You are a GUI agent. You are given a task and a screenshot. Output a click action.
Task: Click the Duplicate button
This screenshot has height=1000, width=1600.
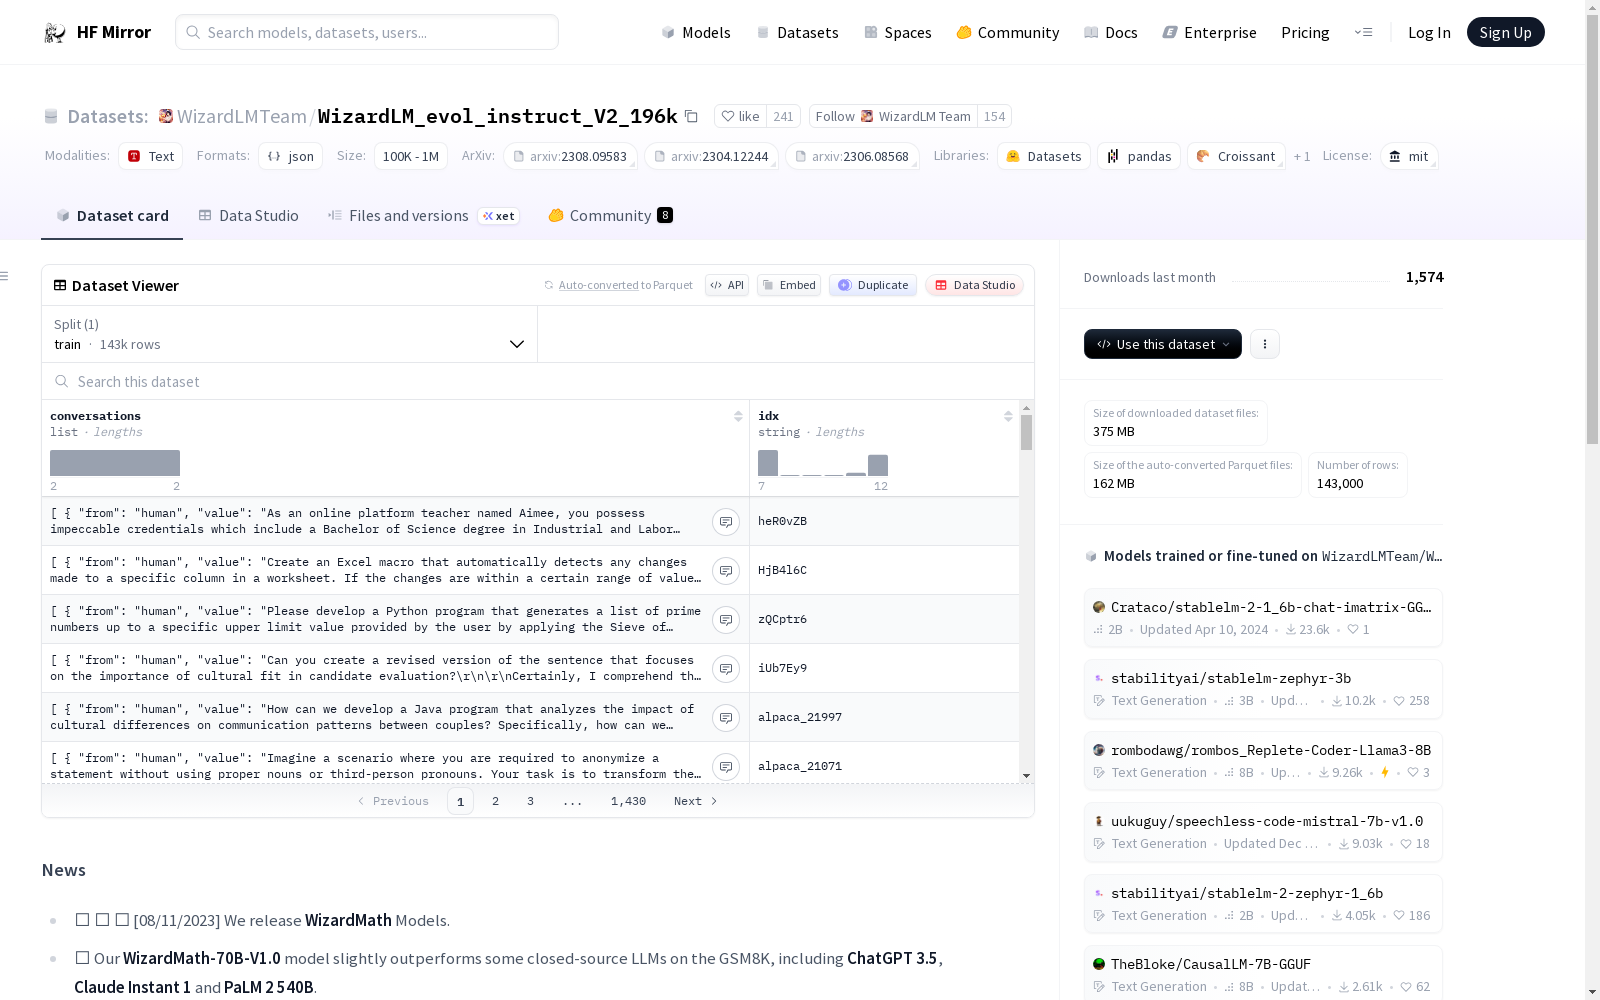click(x=873, y=285)
